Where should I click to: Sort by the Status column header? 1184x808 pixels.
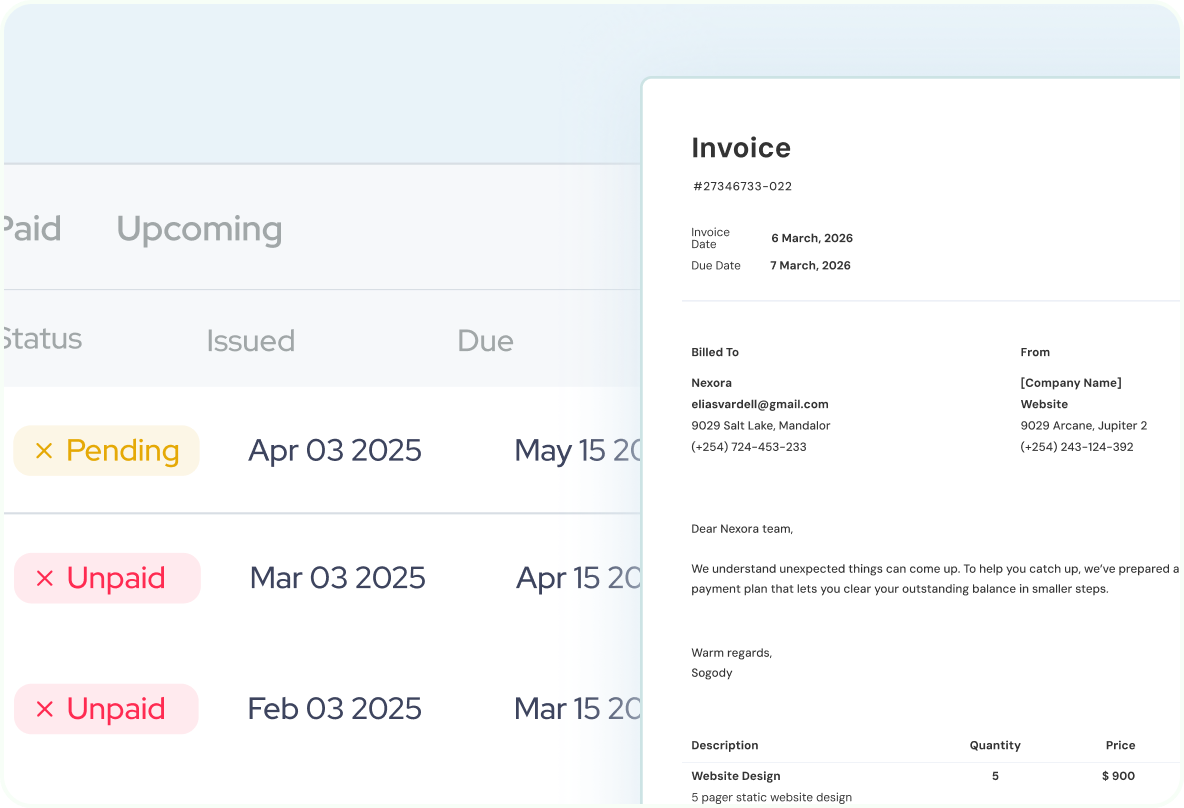(x=41, y=339)
